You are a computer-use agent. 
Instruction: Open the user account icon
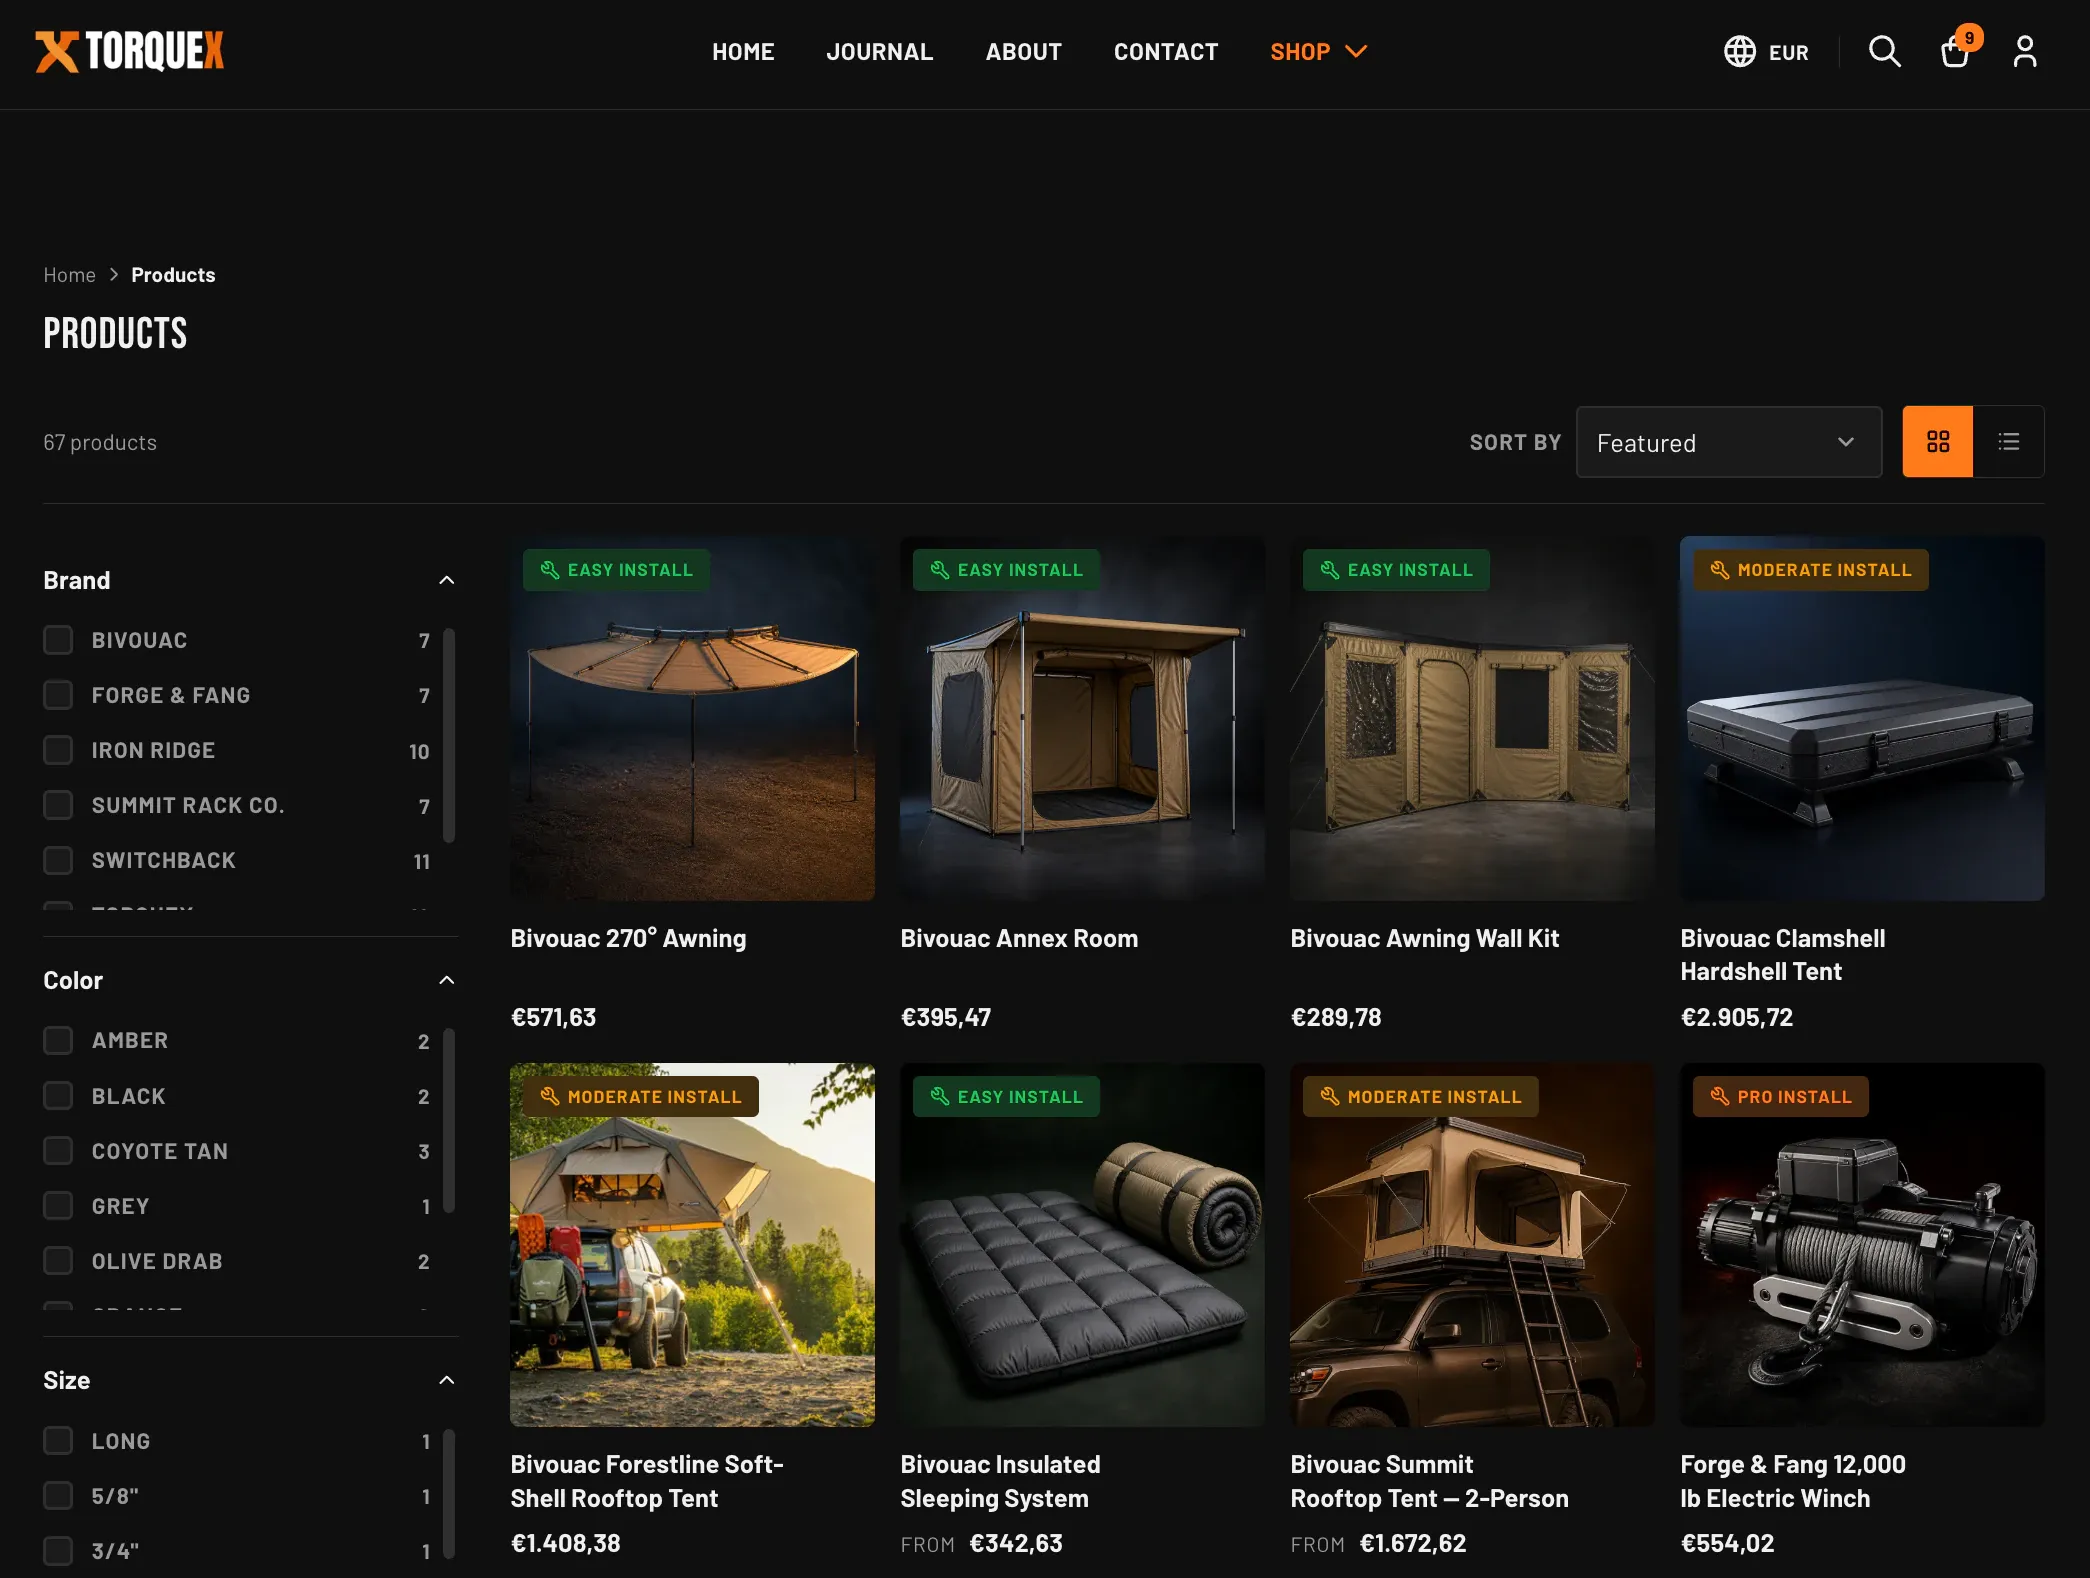(2025, 51)
